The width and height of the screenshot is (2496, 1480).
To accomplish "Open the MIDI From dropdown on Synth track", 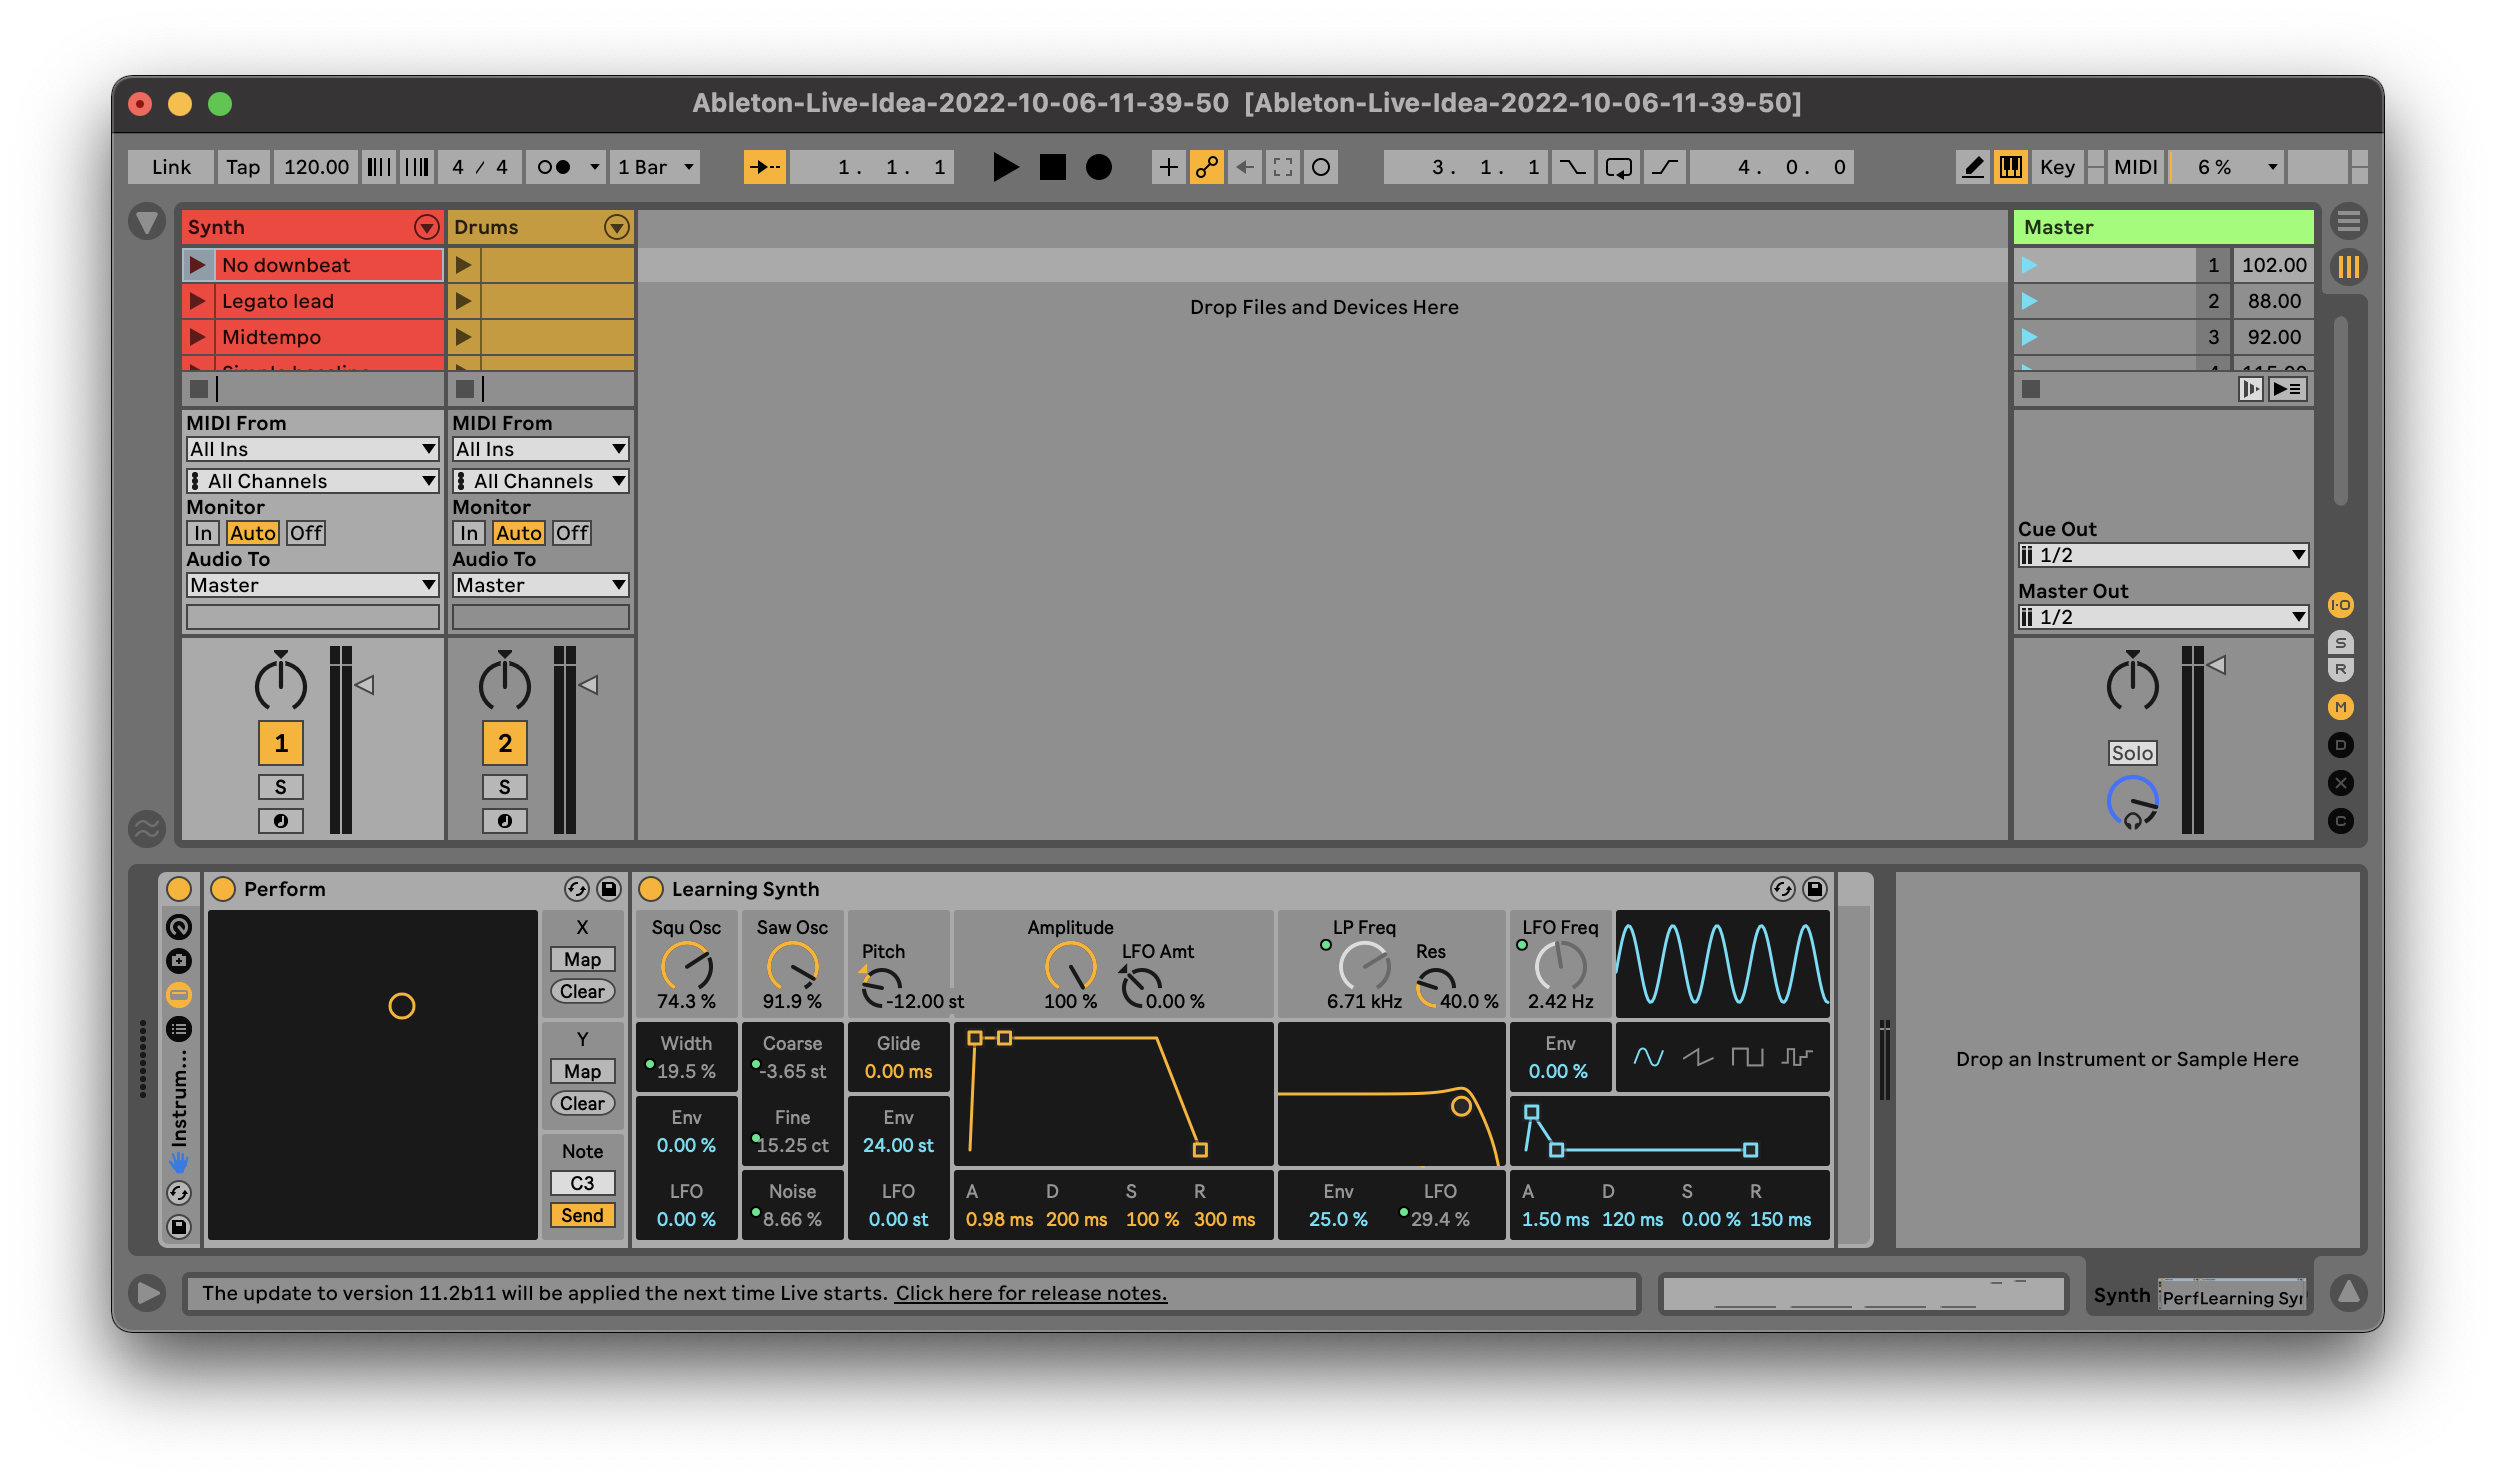I will point(312,449).
